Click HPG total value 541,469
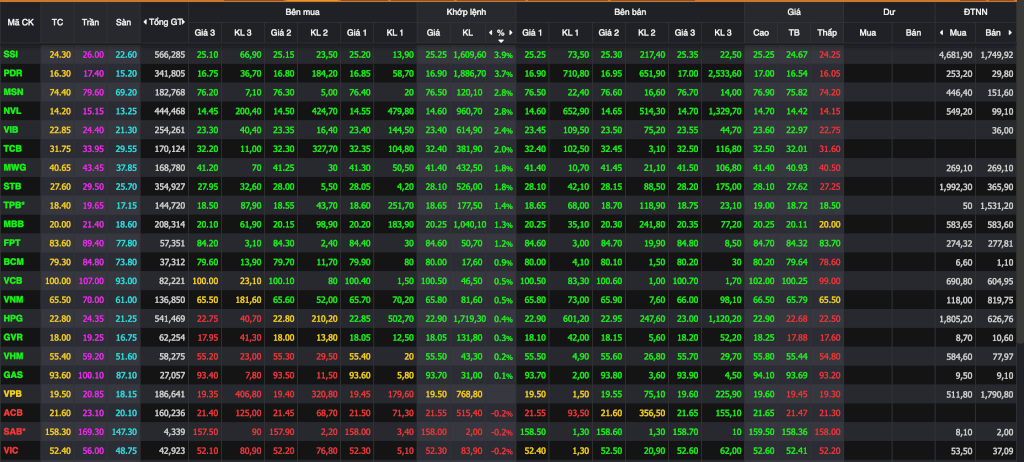Viewport: 1024px width, 462px height. [170, 319]
